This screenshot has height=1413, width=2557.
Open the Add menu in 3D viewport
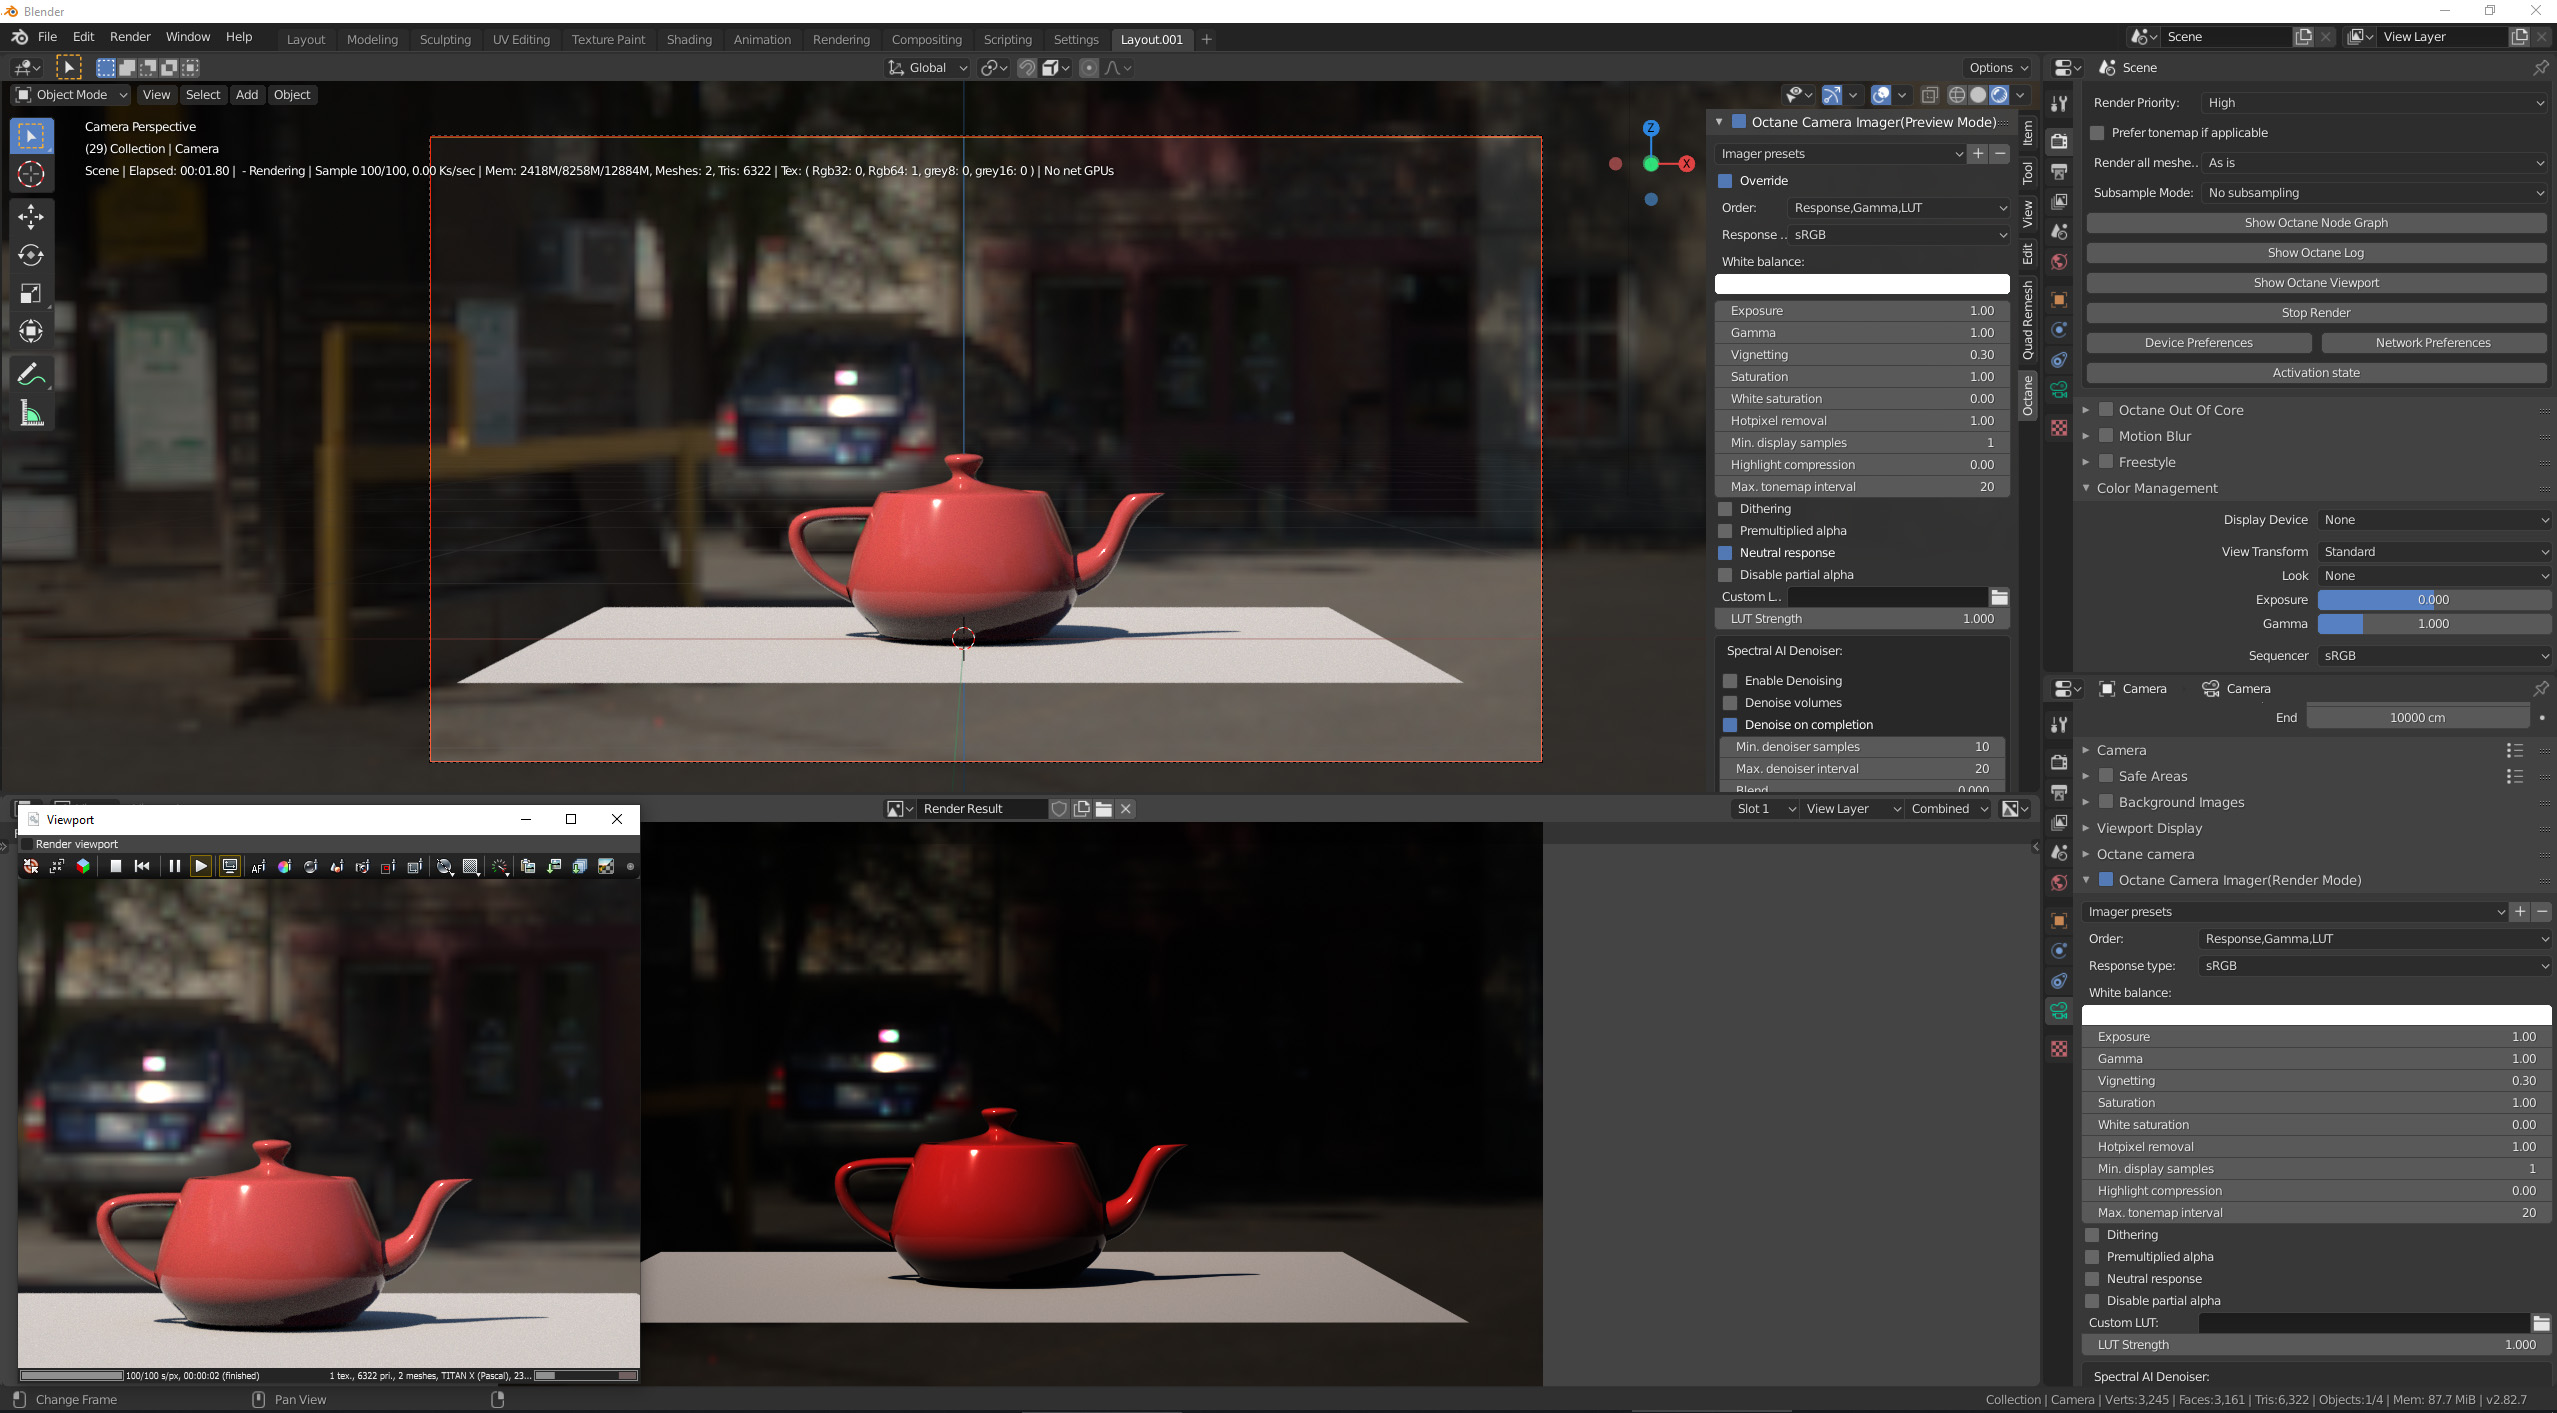click(x=247, y=95)
